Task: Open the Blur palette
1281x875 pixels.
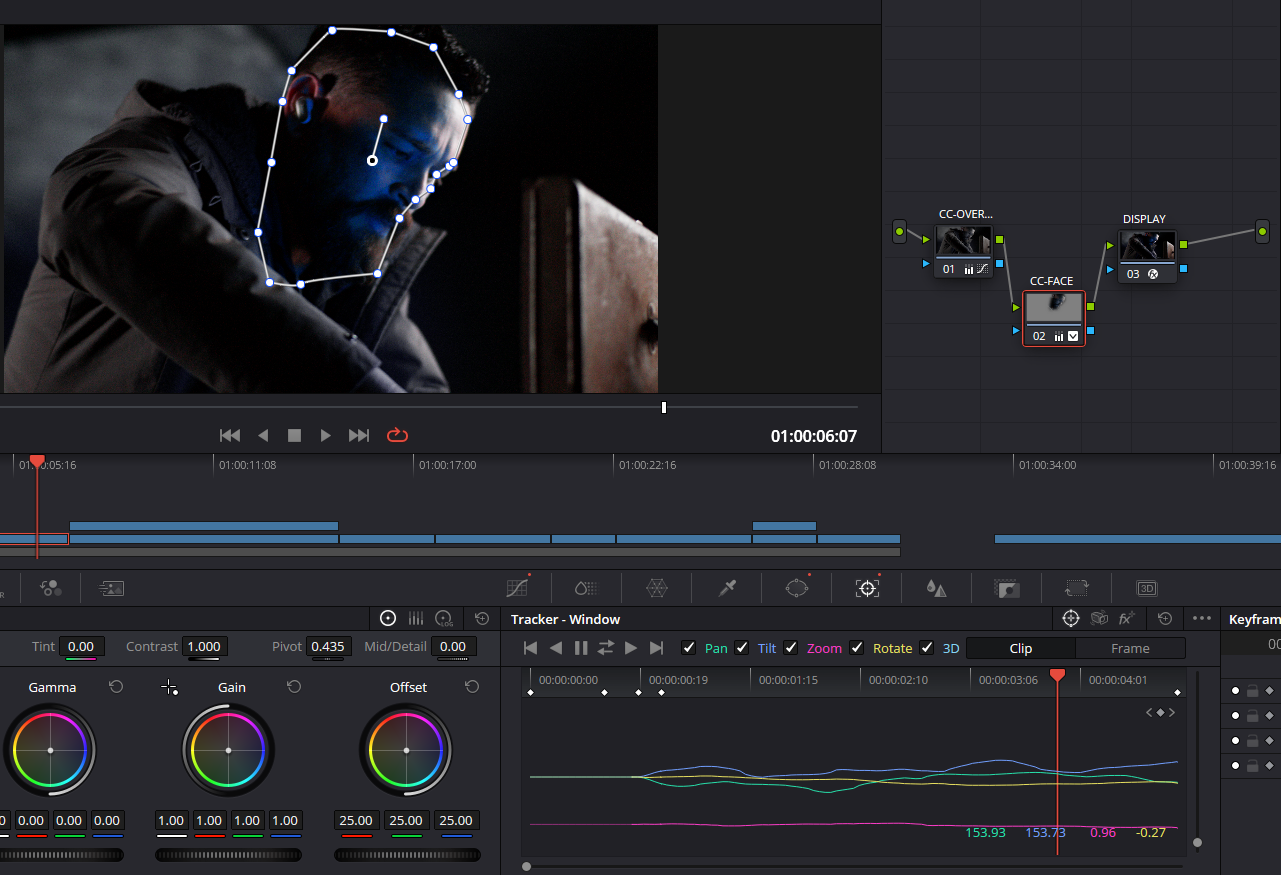Action: coord(936,588)
